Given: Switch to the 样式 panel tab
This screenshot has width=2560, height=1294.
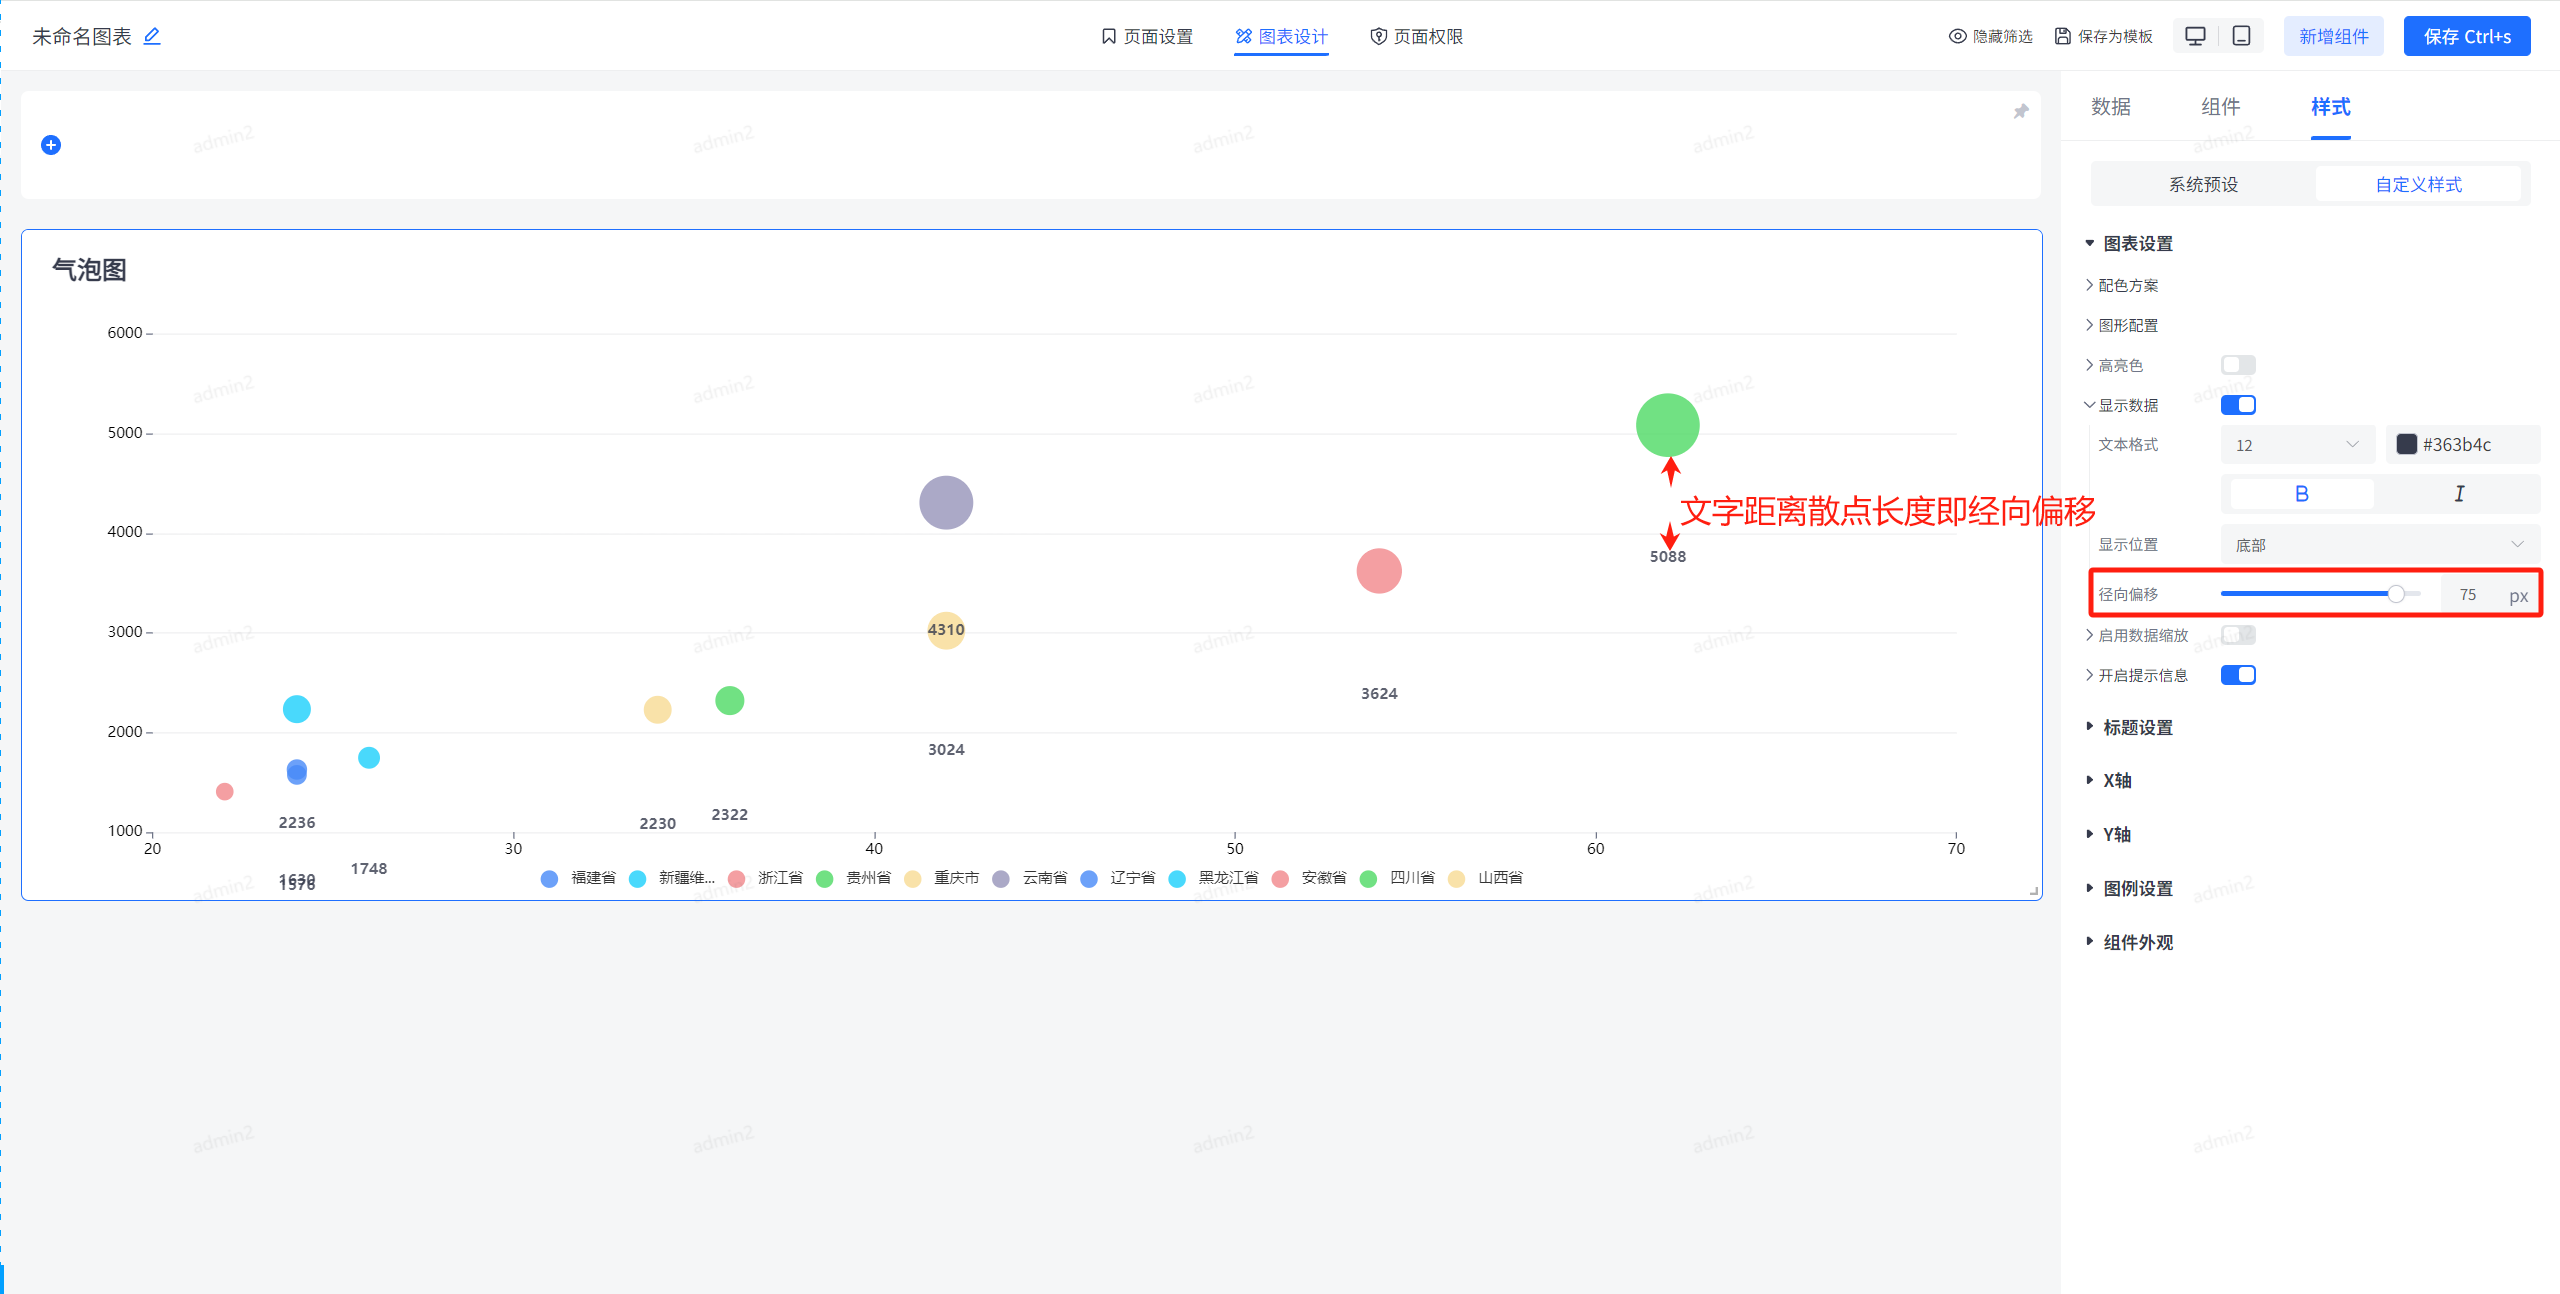Looking at the screenshot, I should pos(2331,107).
